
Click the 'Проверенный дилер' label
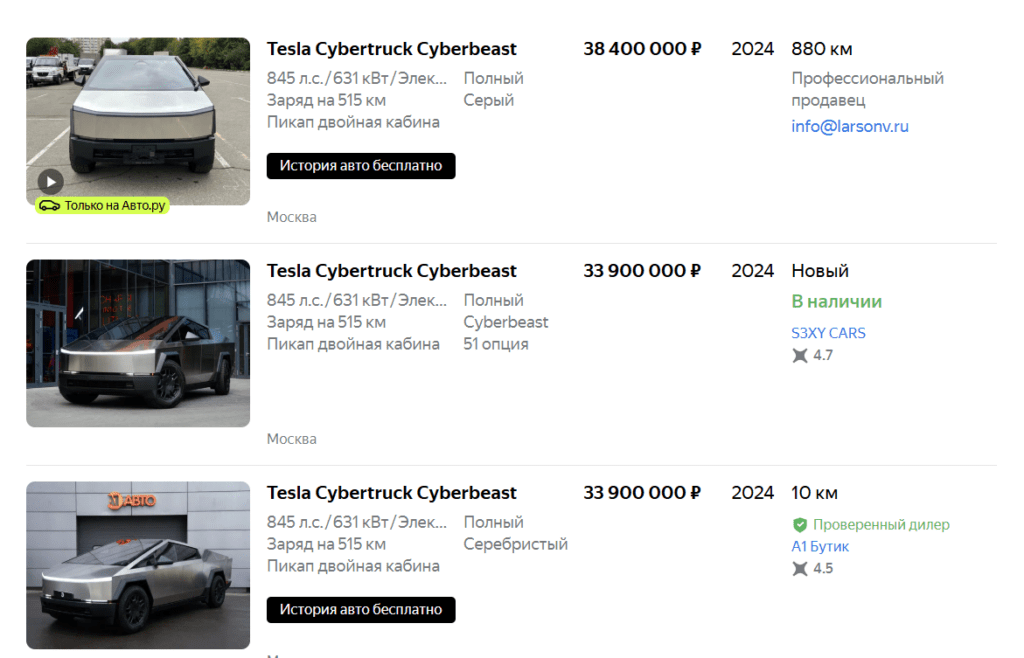pos(881,525)
